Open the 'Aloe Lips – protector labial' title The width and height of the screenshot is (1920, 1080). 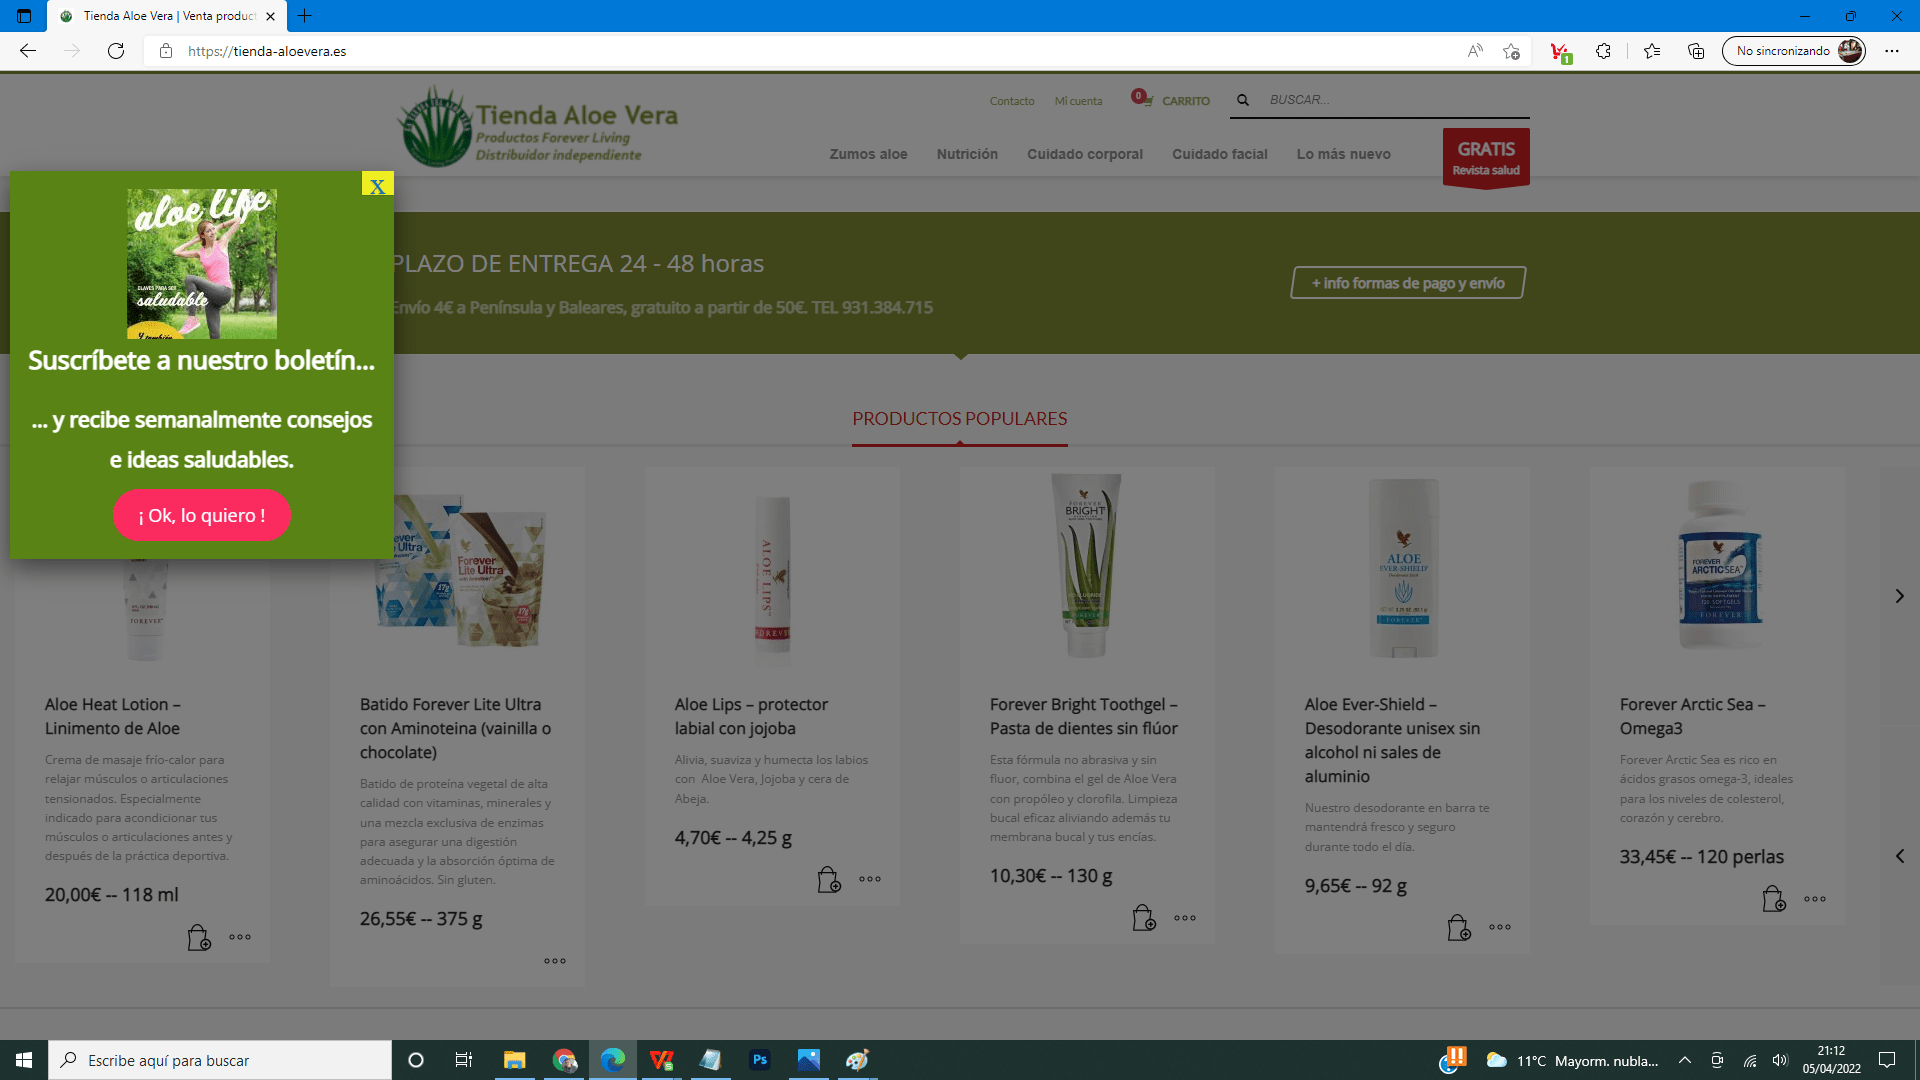coord(751,716)
